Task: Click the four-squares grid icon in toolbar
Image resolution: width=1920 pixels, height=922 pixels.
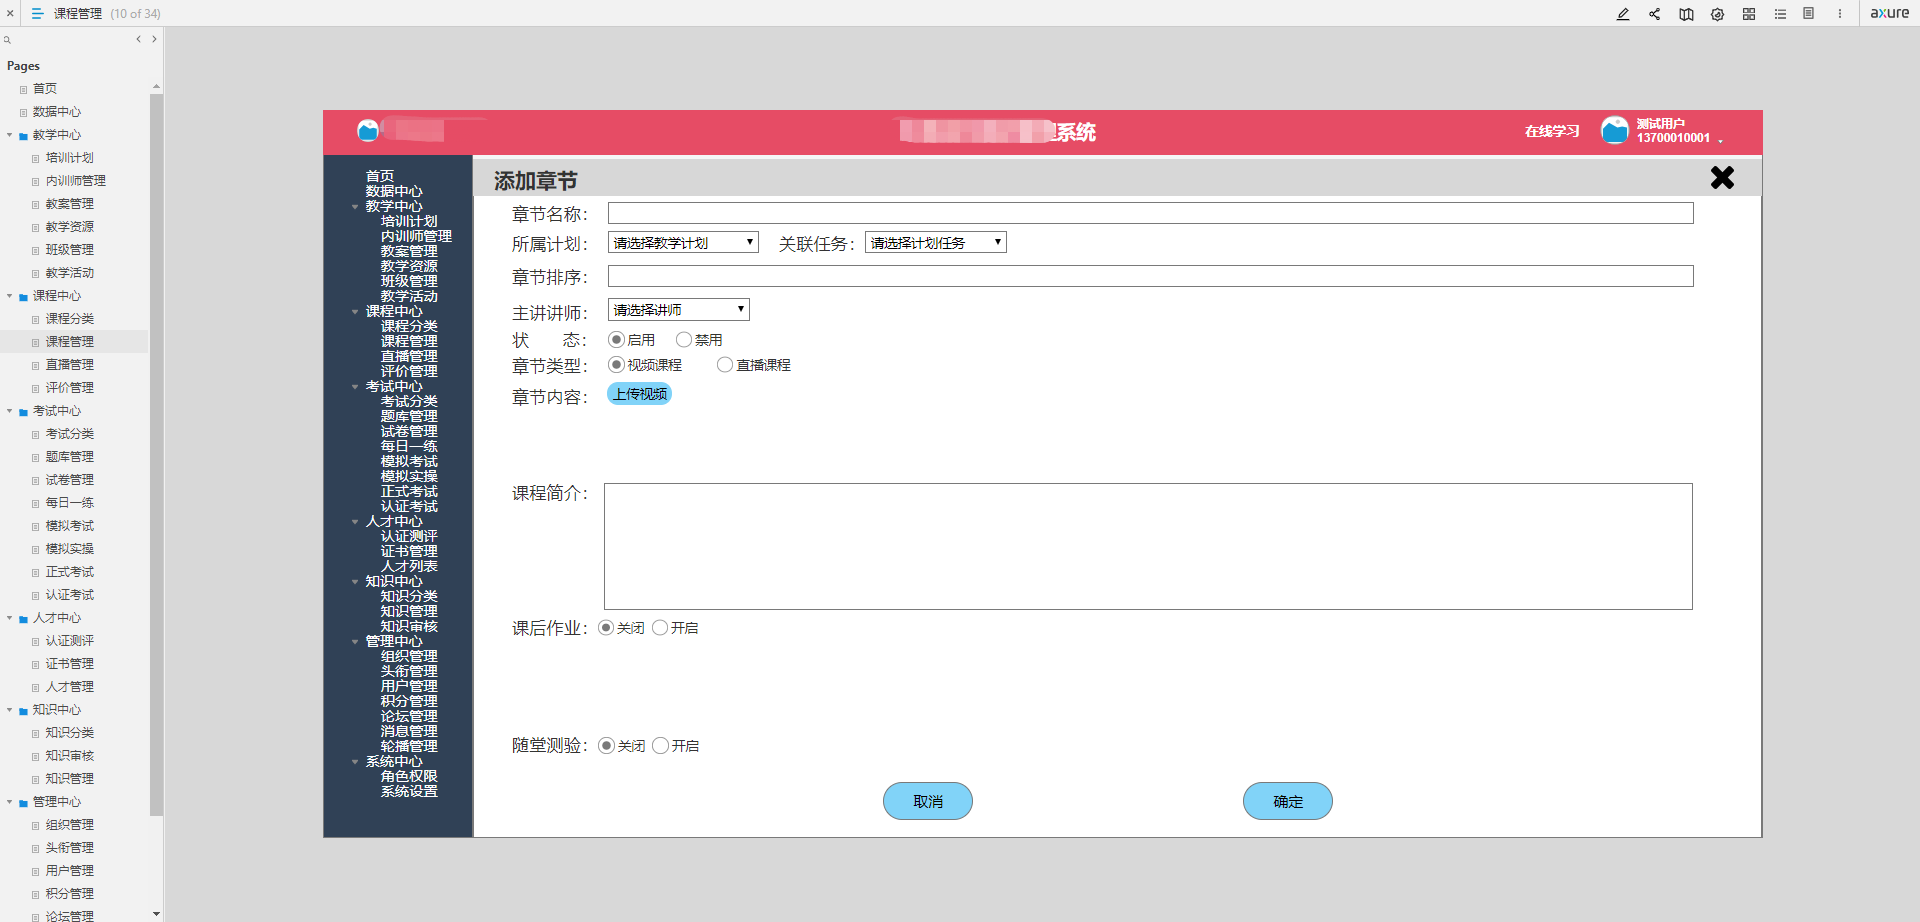Action: [x=1749, y=14]
